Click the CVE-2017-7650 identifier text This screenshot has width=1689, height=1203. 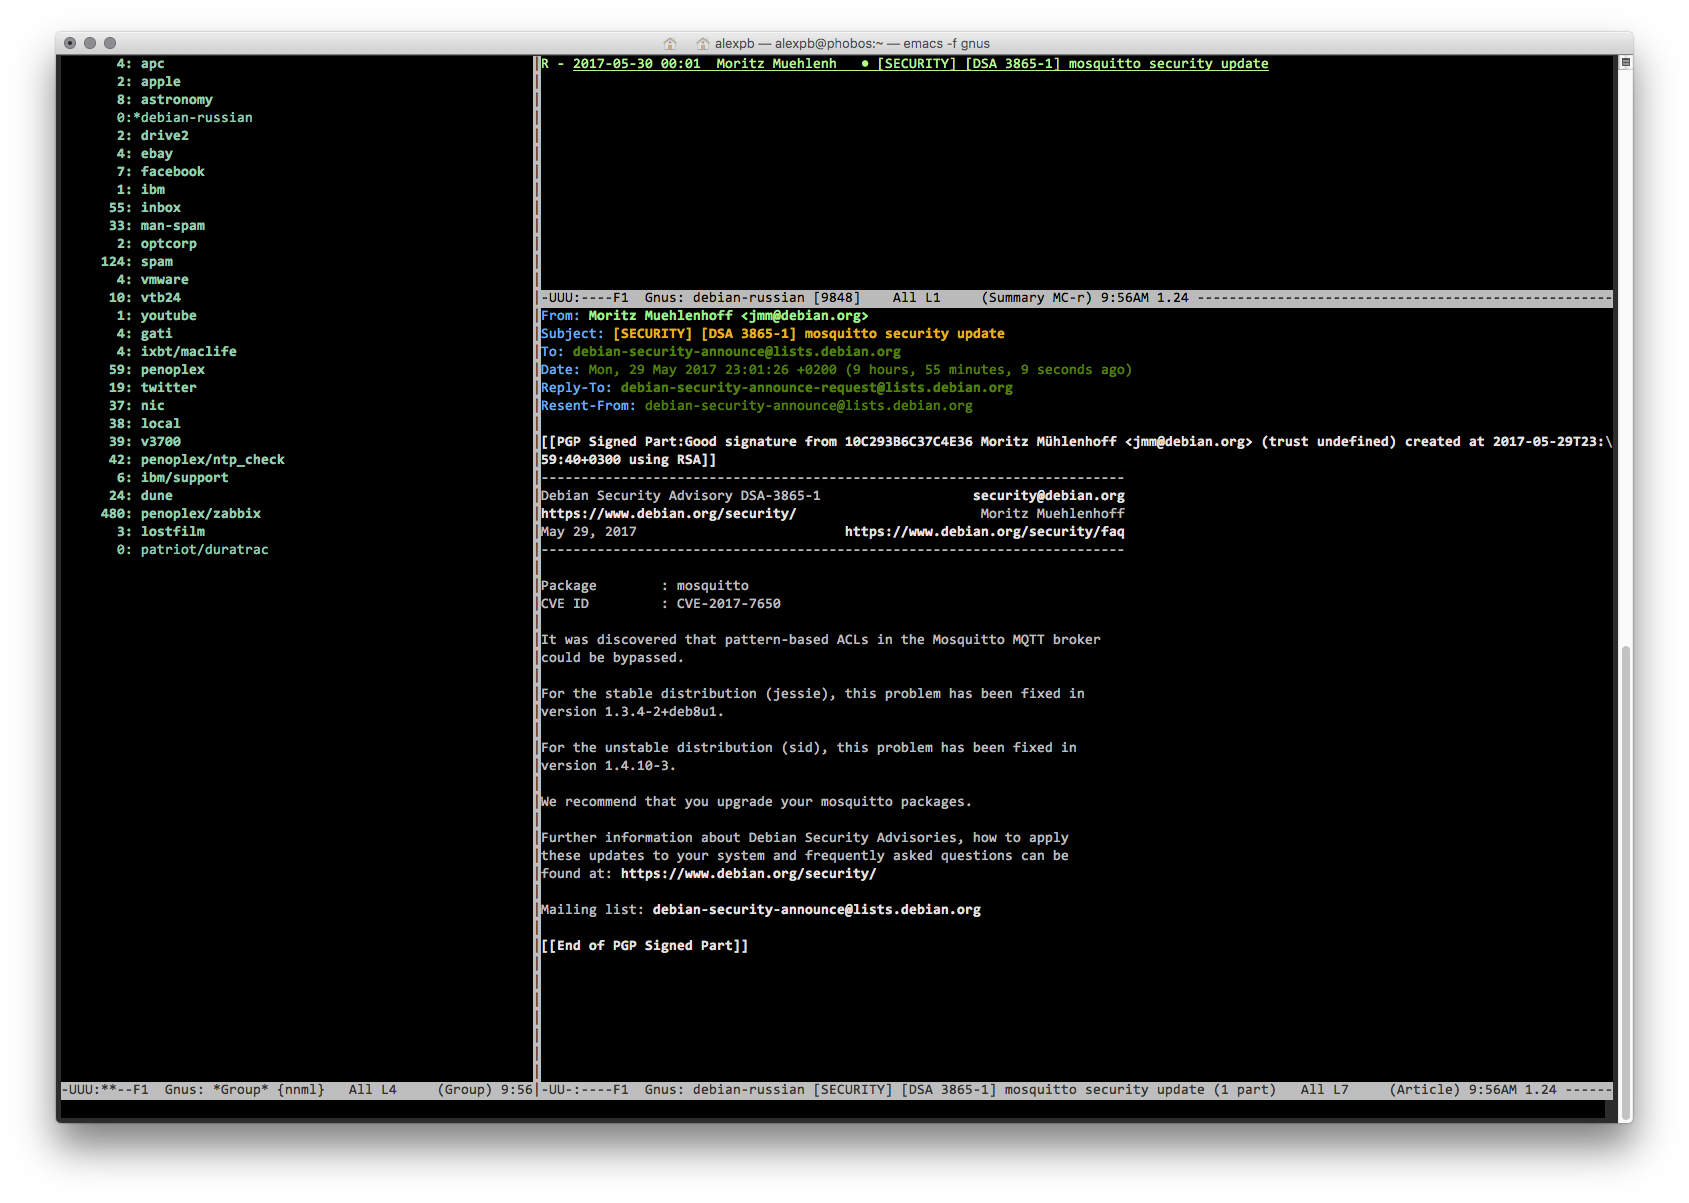[x=728, y=603]
